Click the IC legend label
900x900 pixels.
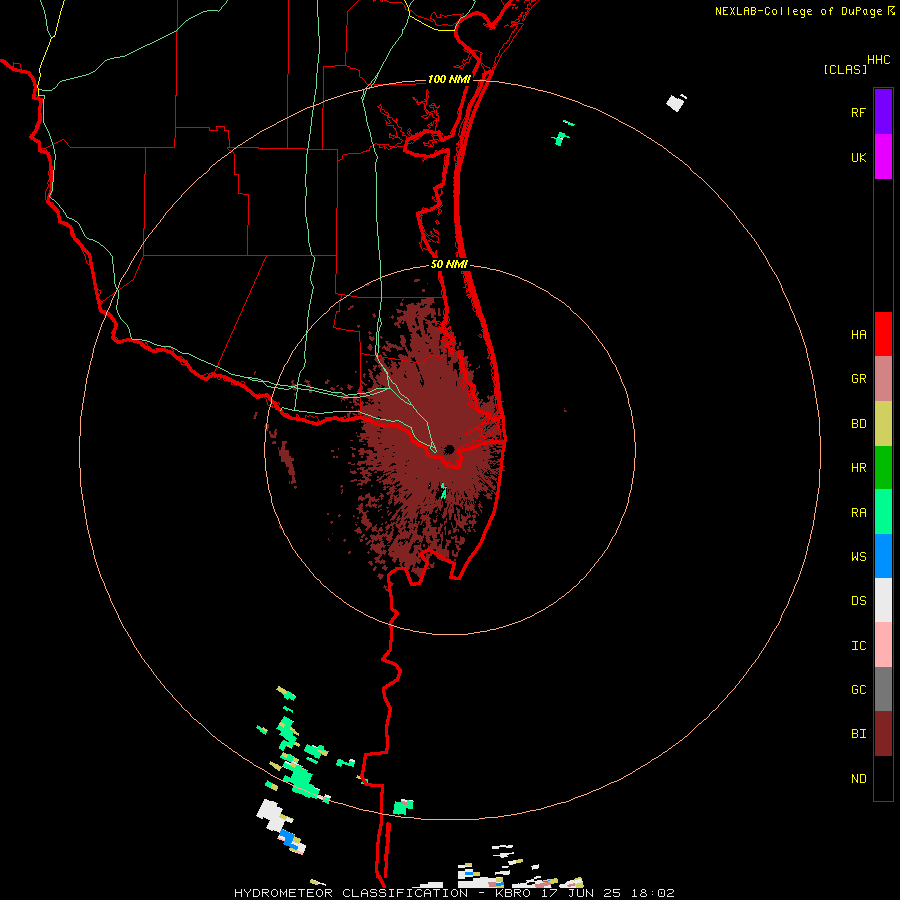click(858, 646)
